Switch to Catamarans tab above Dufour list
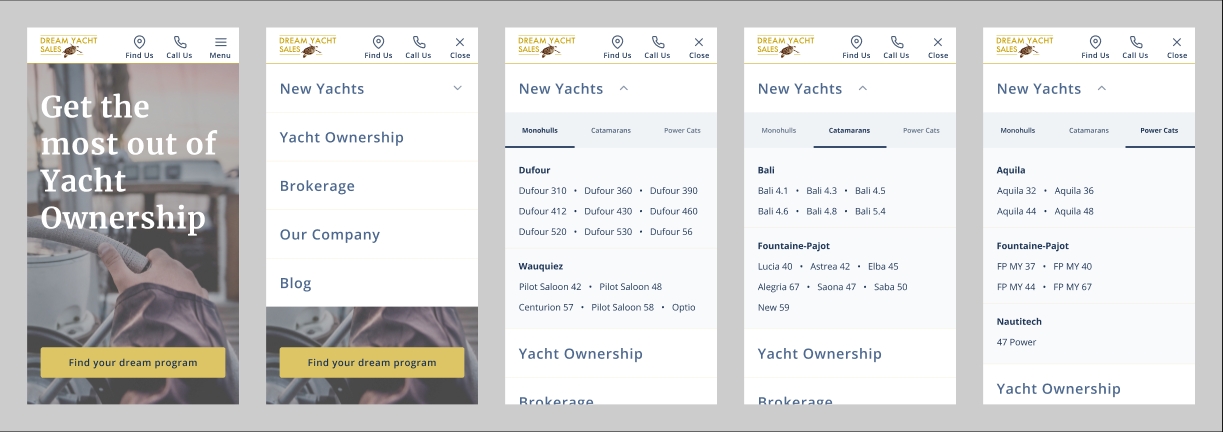1223x432 pixels. [x=610, y=130]
